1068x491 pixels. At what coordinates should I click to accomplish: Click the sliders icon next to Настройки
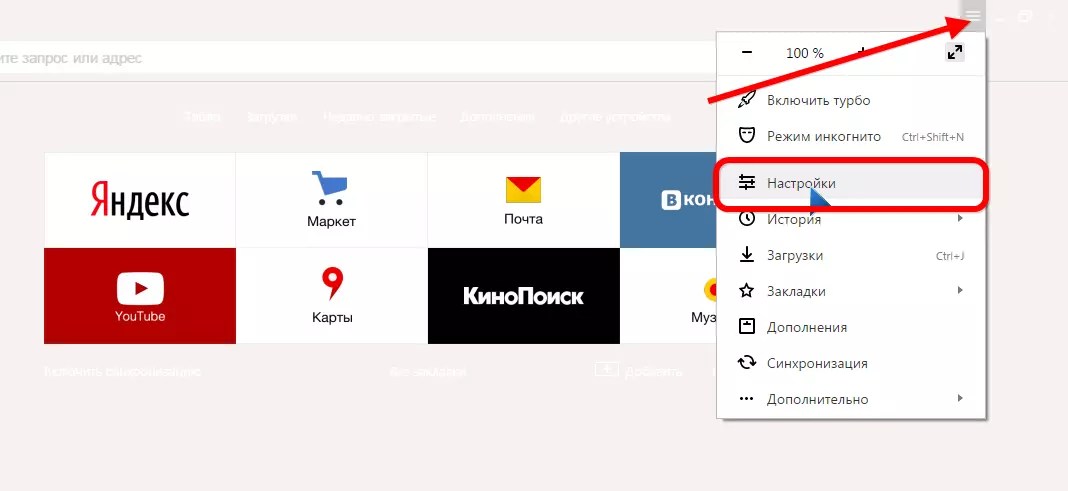[747, 183]
